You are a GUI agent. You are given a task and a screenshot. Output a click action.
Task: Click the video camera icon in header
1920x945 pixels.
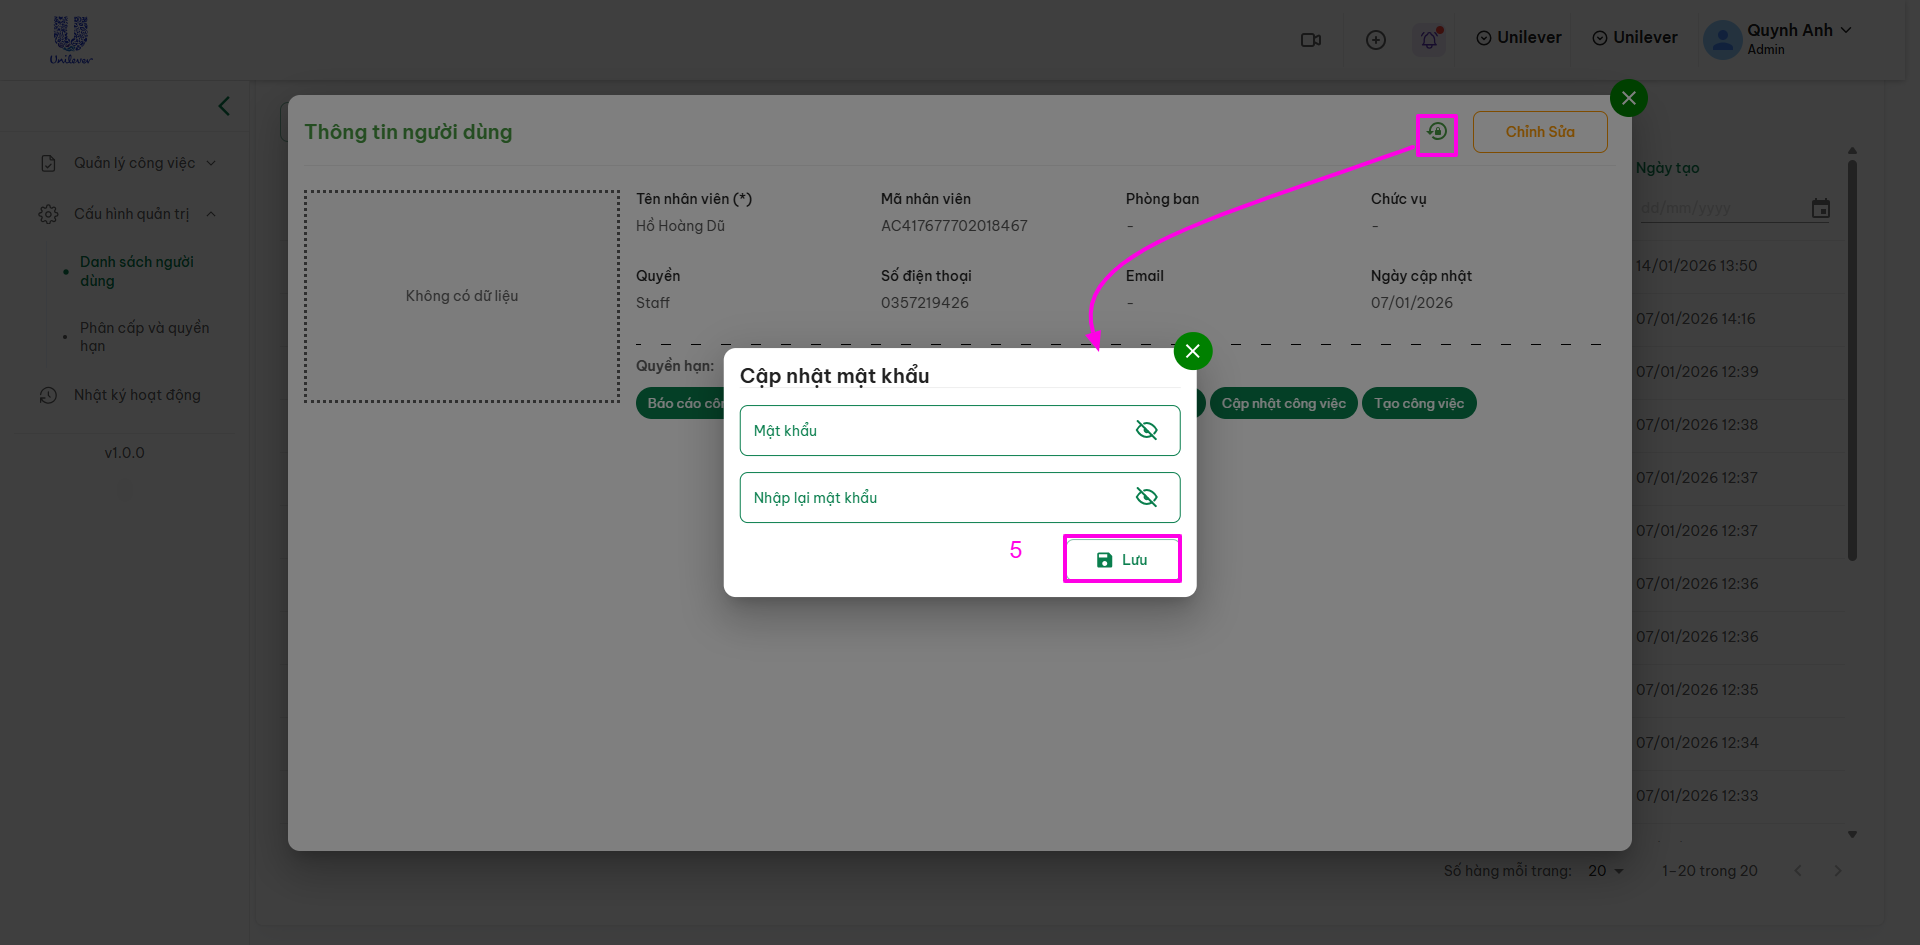pos(1310,39)
